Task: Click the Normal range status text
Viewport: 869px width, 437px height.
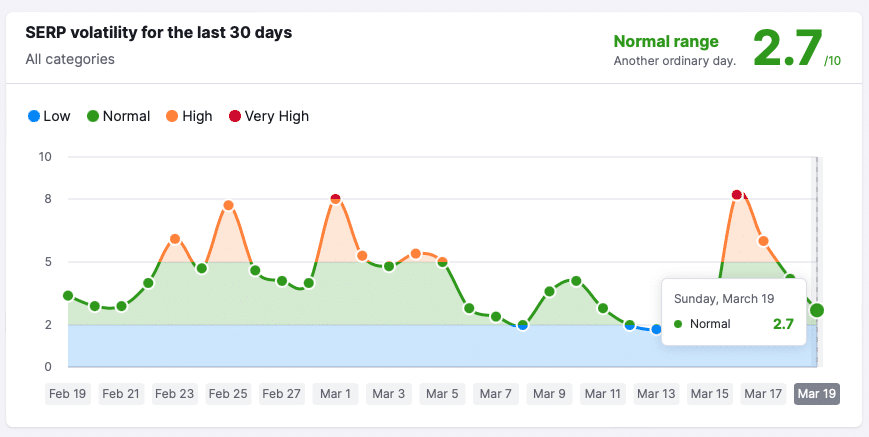Action: click(x=665, y=42)
